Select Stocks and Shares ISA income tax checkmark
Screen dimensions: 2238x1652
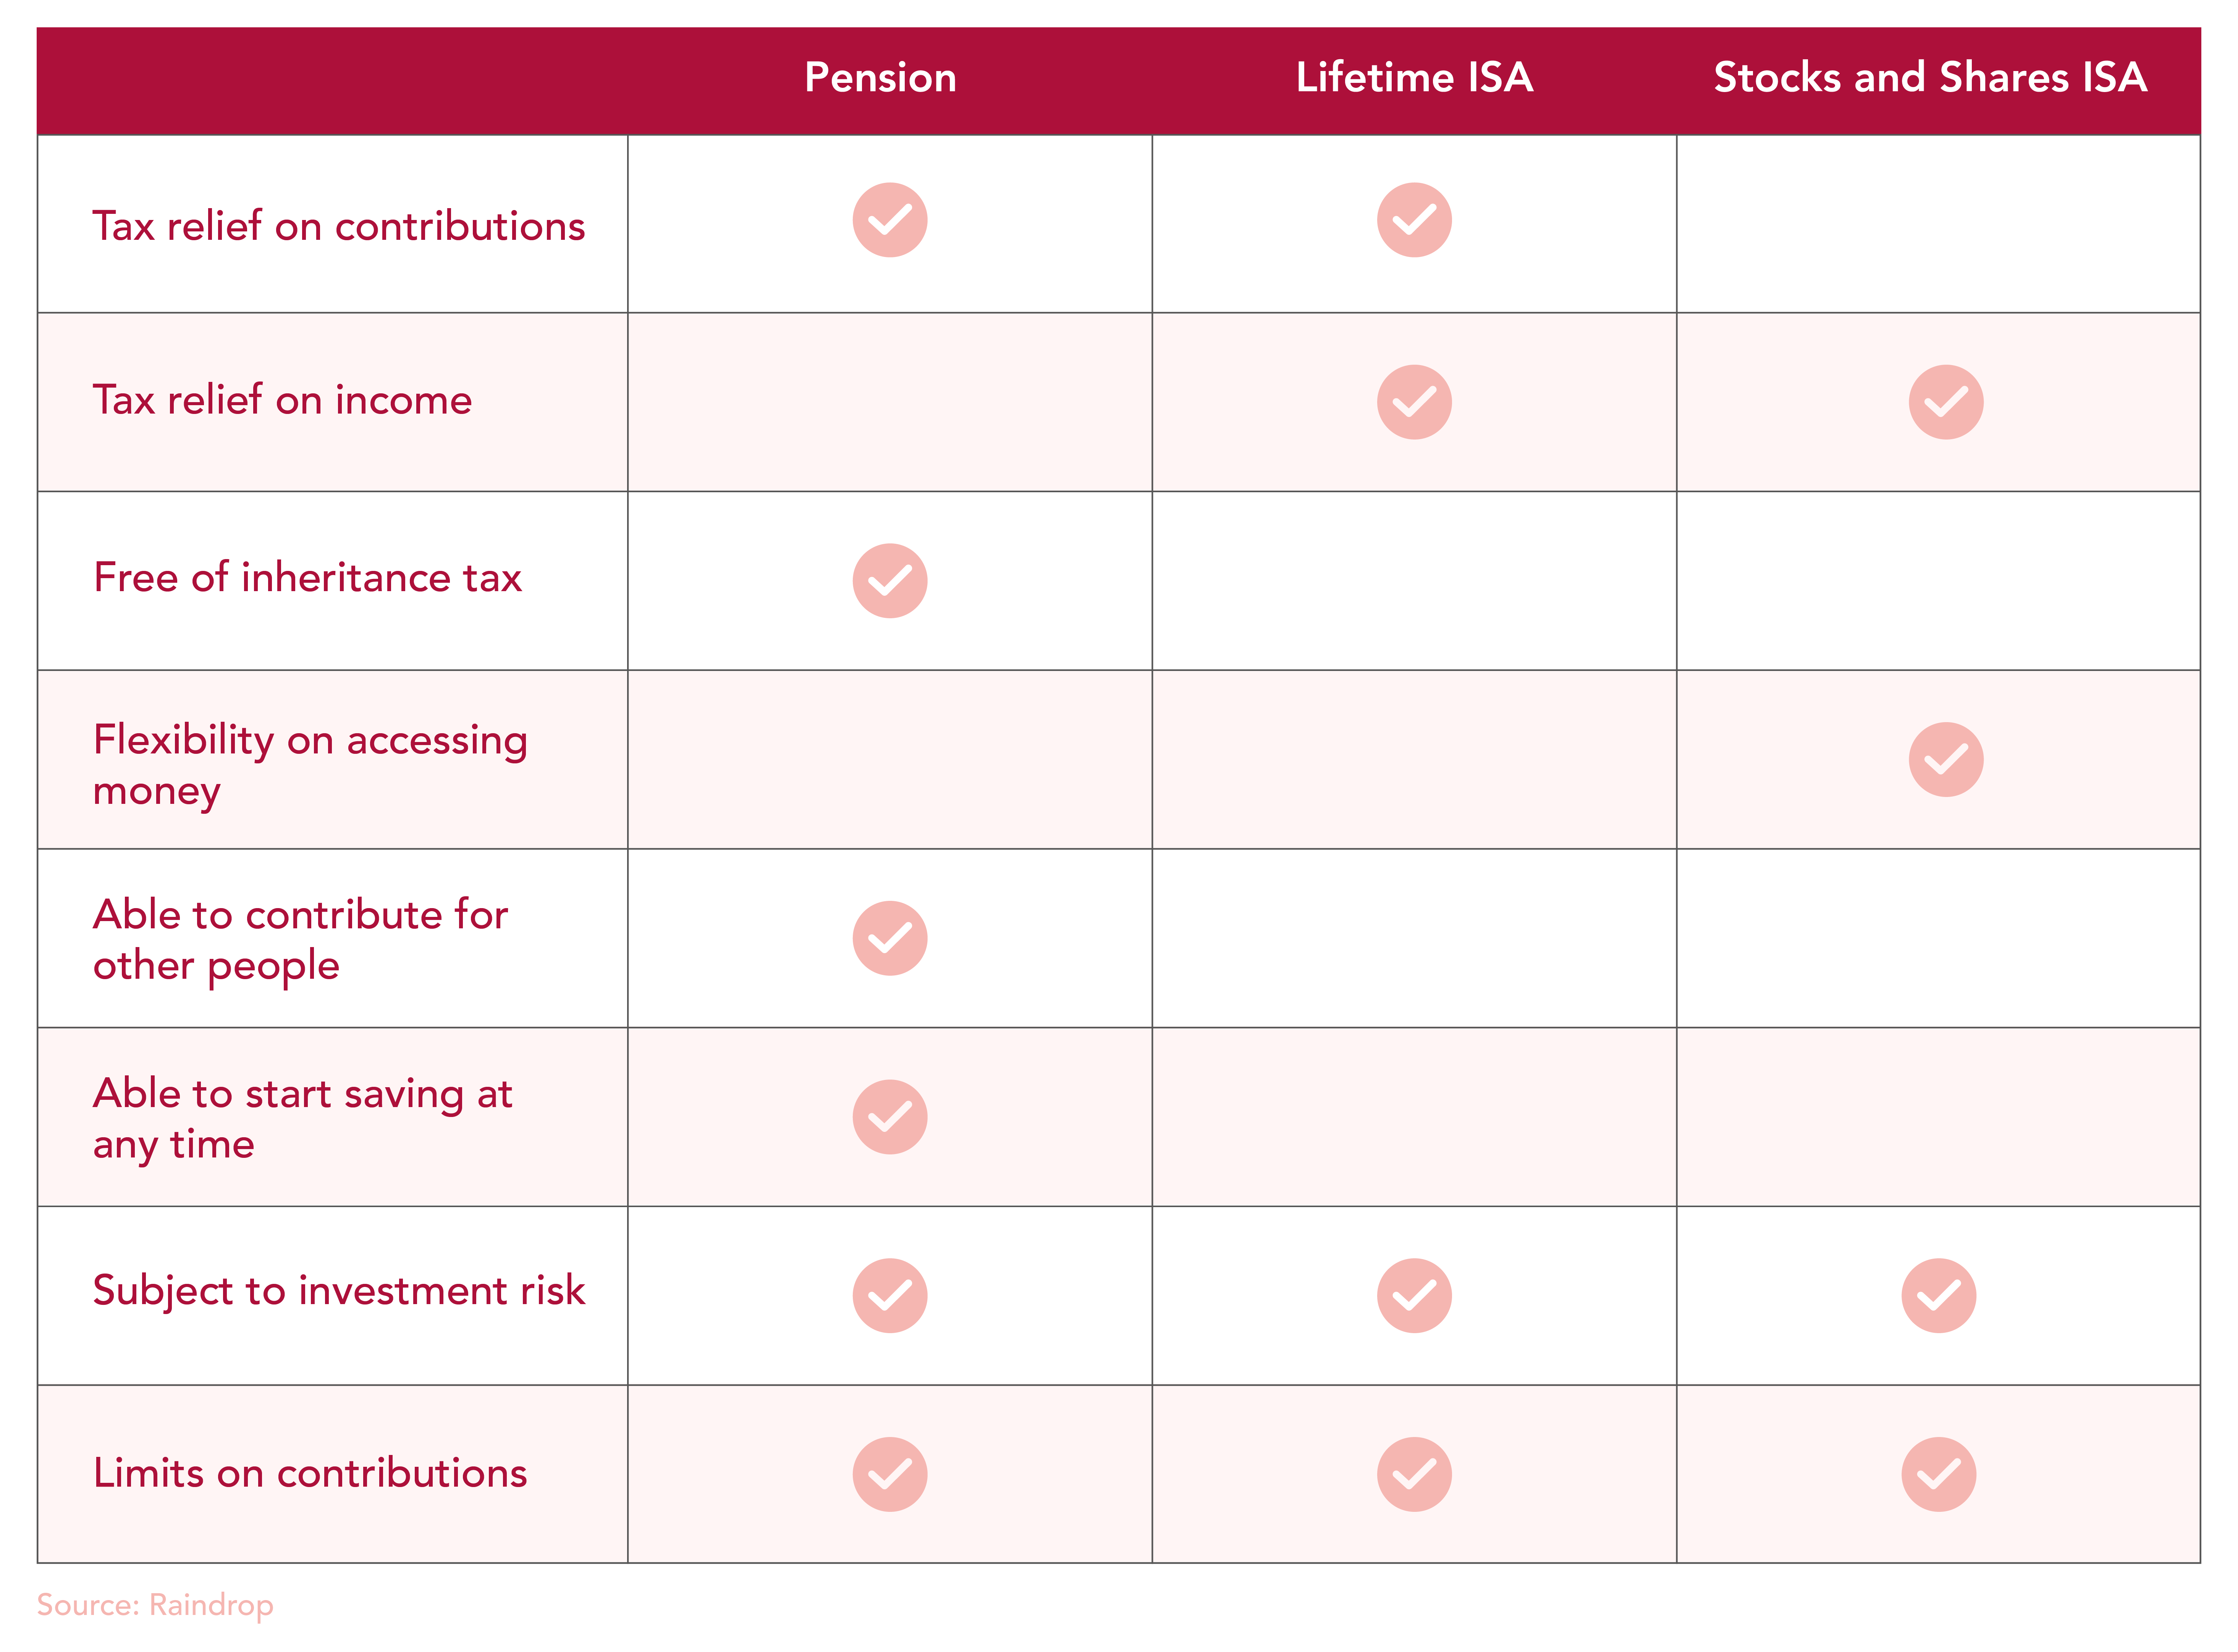(x=1945, y=402)
